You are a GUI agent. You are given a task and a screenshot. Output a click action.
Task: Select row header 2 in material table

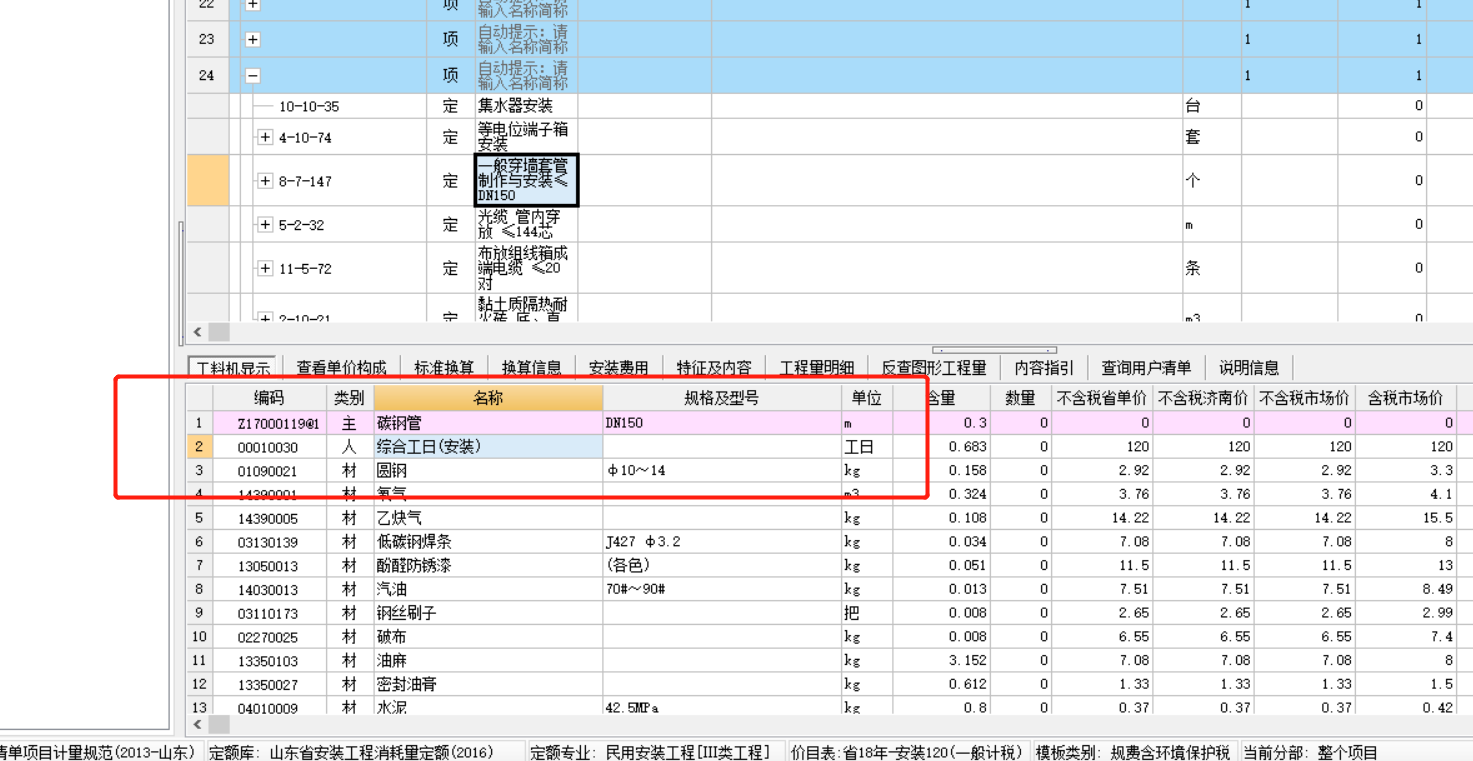pos(199,447)
